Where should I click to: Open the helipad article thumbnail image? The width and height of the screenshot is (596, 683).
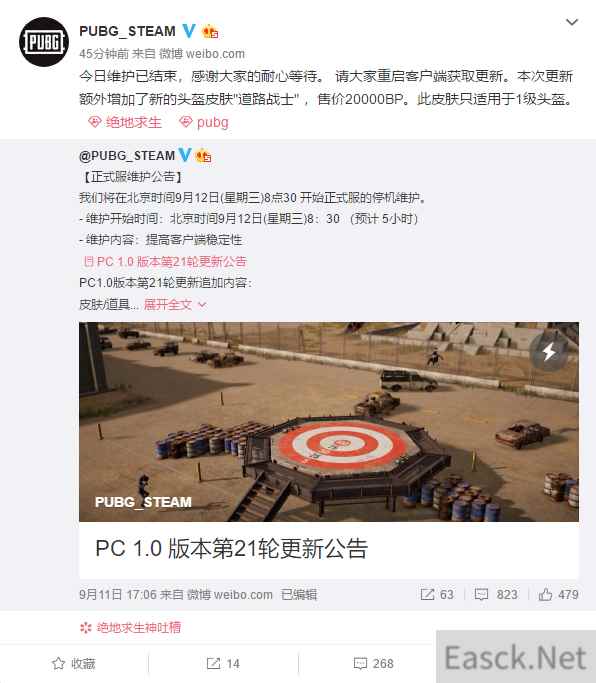pos(329,422)
